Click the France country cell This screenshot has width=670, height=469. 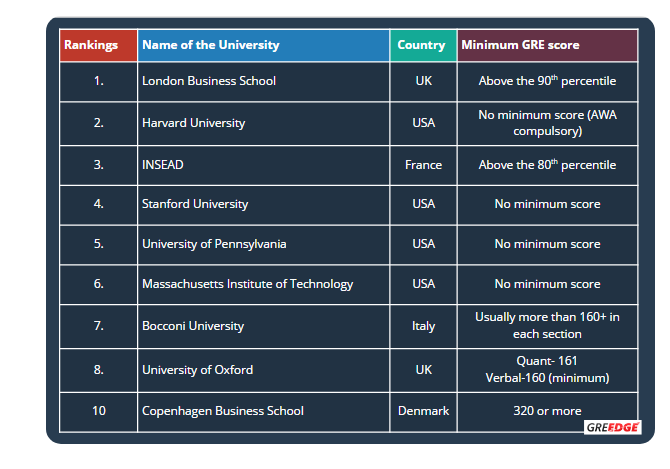(423, 165)
